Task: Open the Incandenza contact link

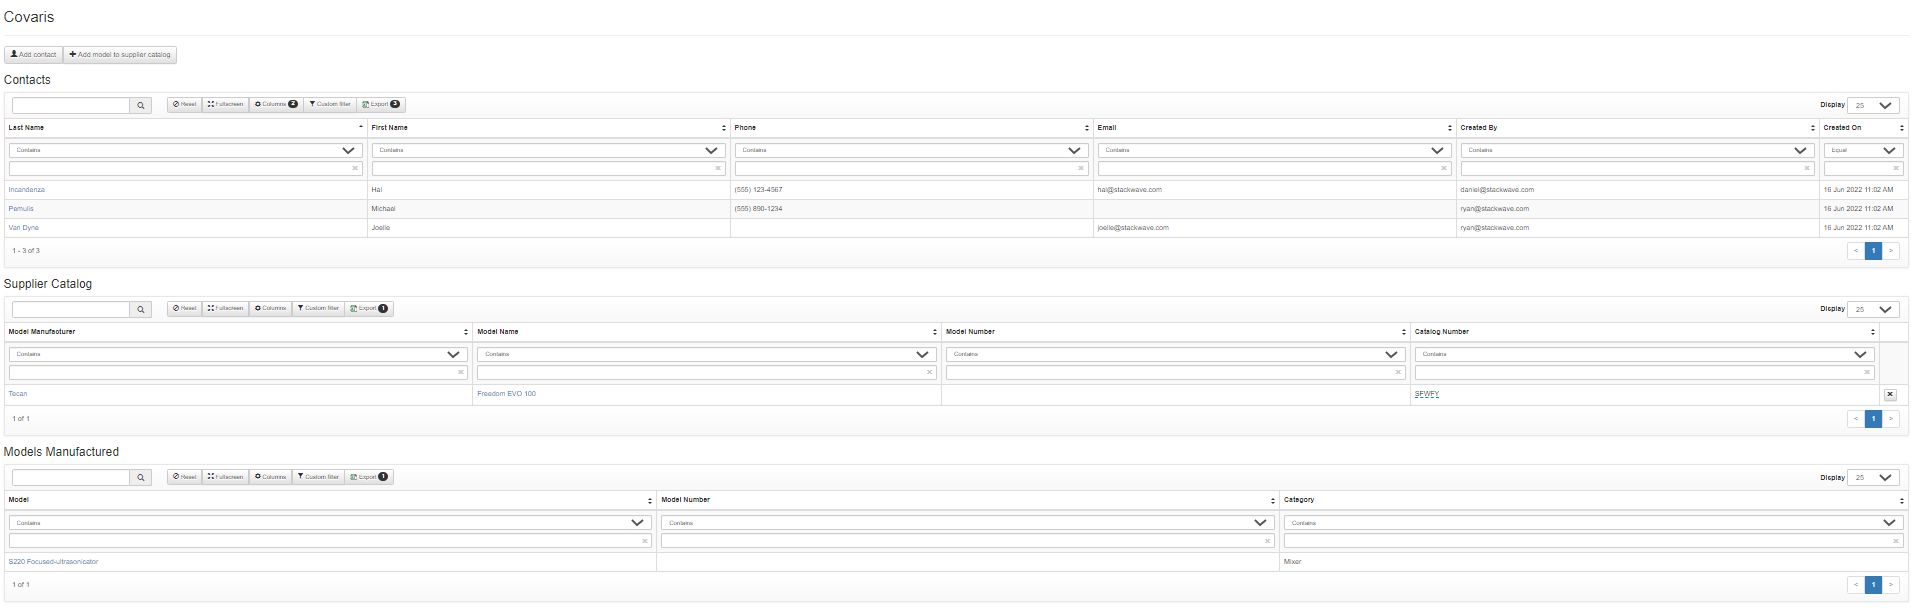Action: pos(27,190)
